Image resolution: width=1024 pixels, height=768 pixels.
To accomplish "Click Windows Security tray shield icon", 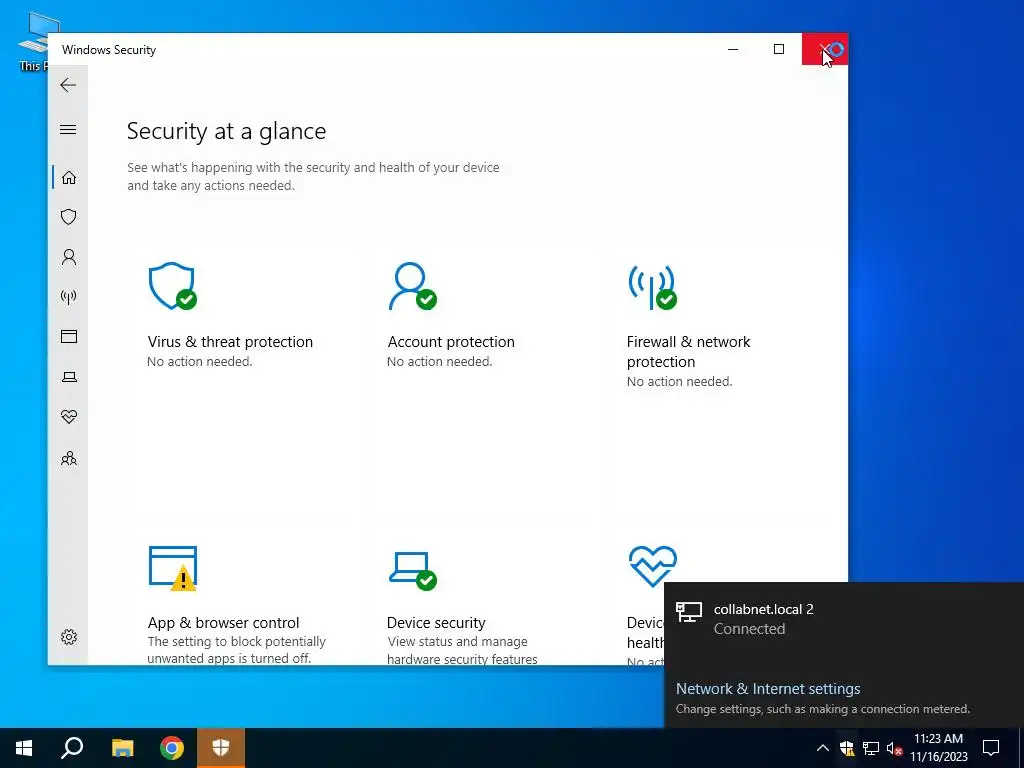I will click(847, 748).
